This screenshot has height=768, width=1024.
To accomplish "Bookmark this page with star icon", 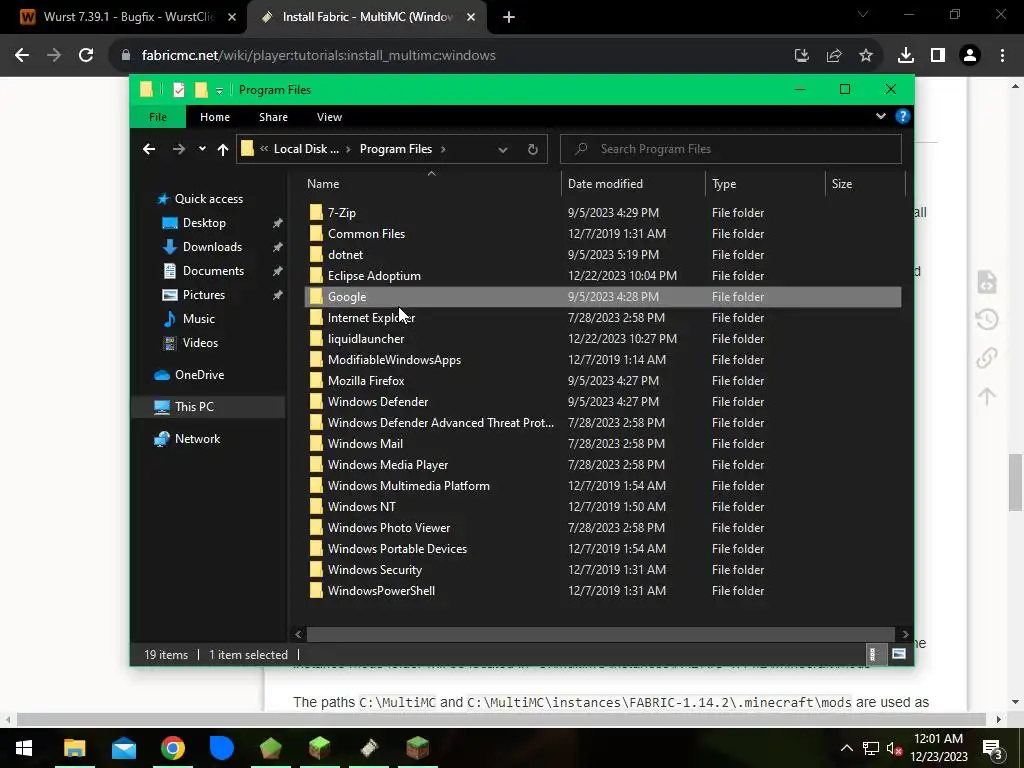I will 866,56.
